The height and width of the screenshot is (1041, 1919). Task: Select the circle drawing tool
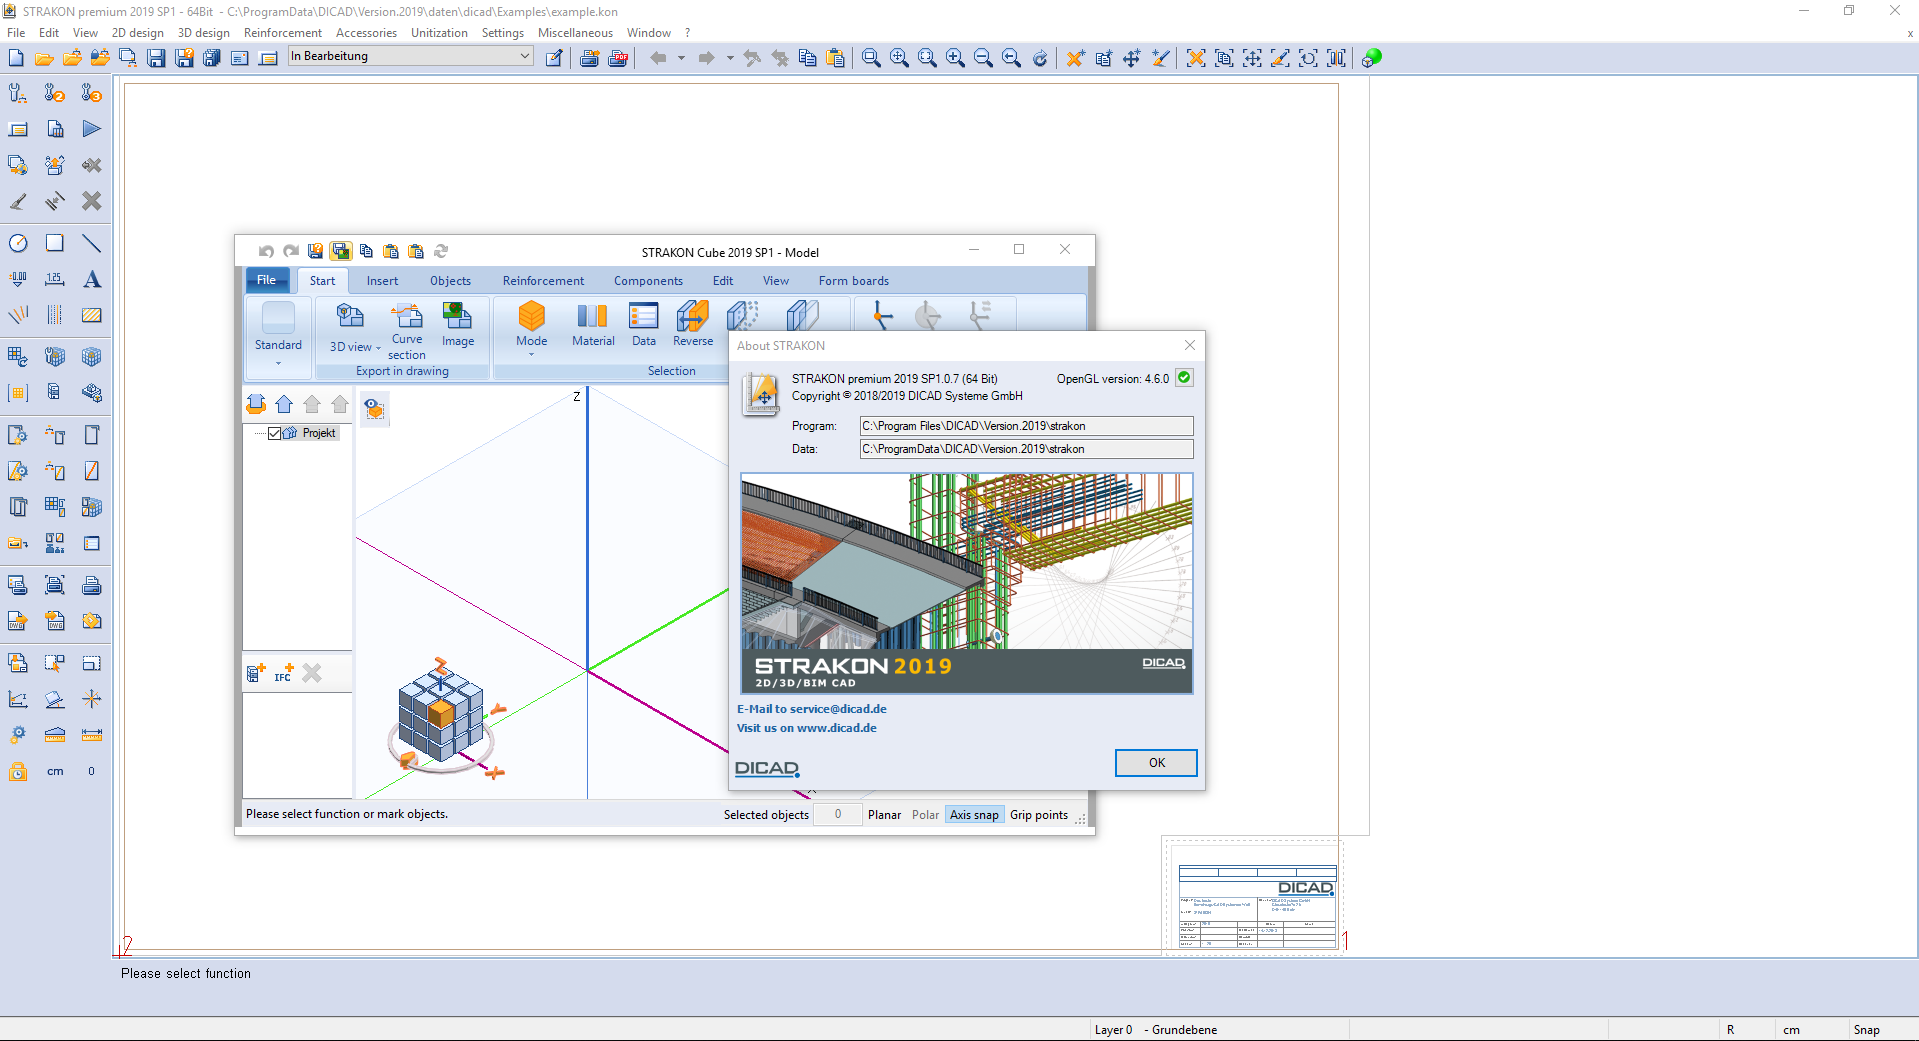click(18, 243)
